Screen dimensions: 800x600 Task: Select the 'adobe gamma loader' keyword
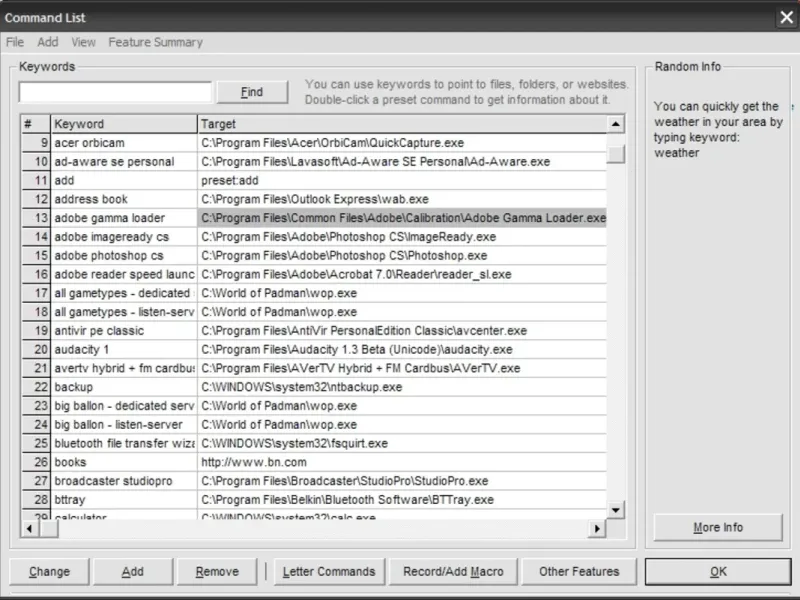click(124, 218)
